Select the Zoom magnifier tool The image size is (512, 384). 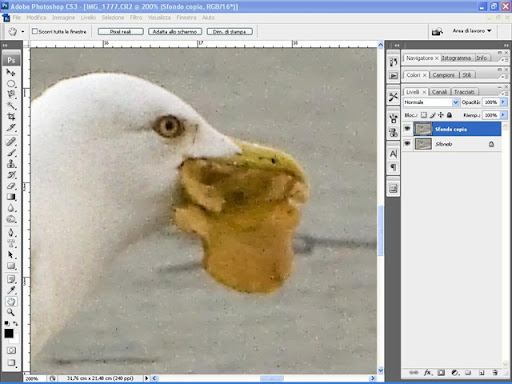point(11,312)
